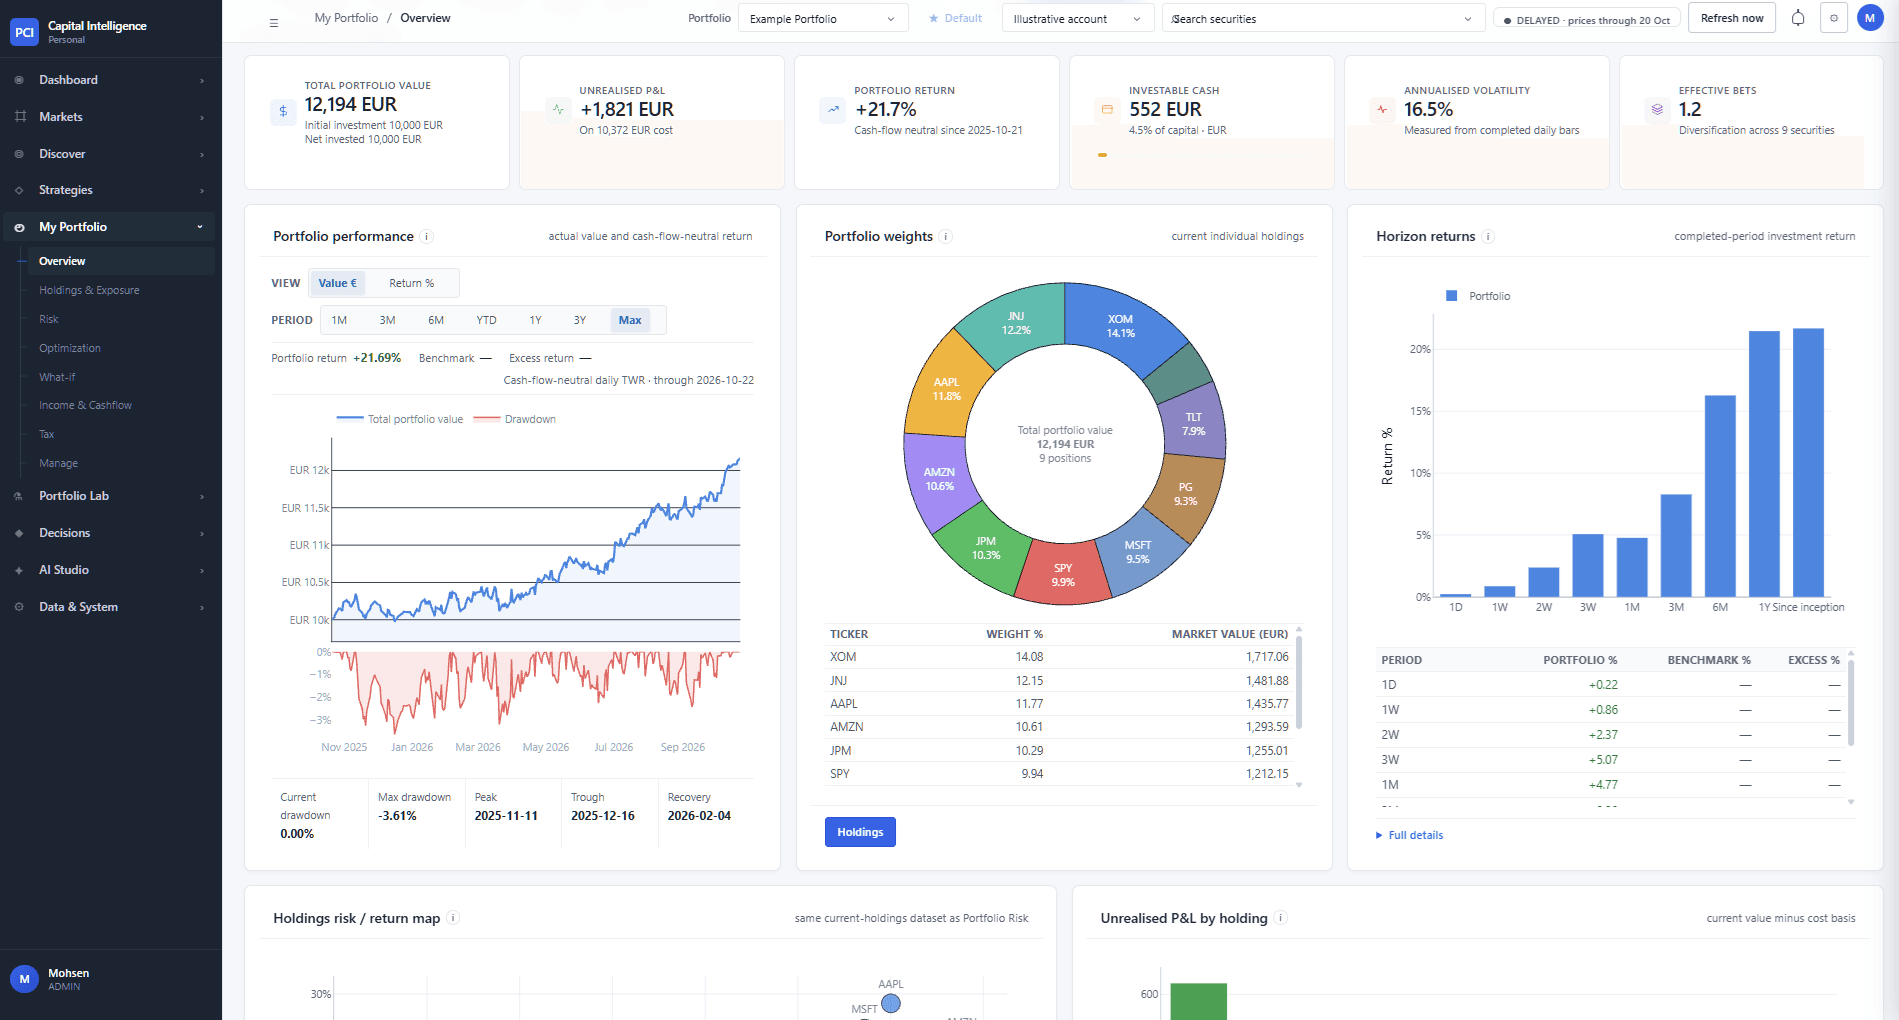Toggle the Total portfolio value legend entry
Screen dimensions: 1899x1020
[400, 419]
